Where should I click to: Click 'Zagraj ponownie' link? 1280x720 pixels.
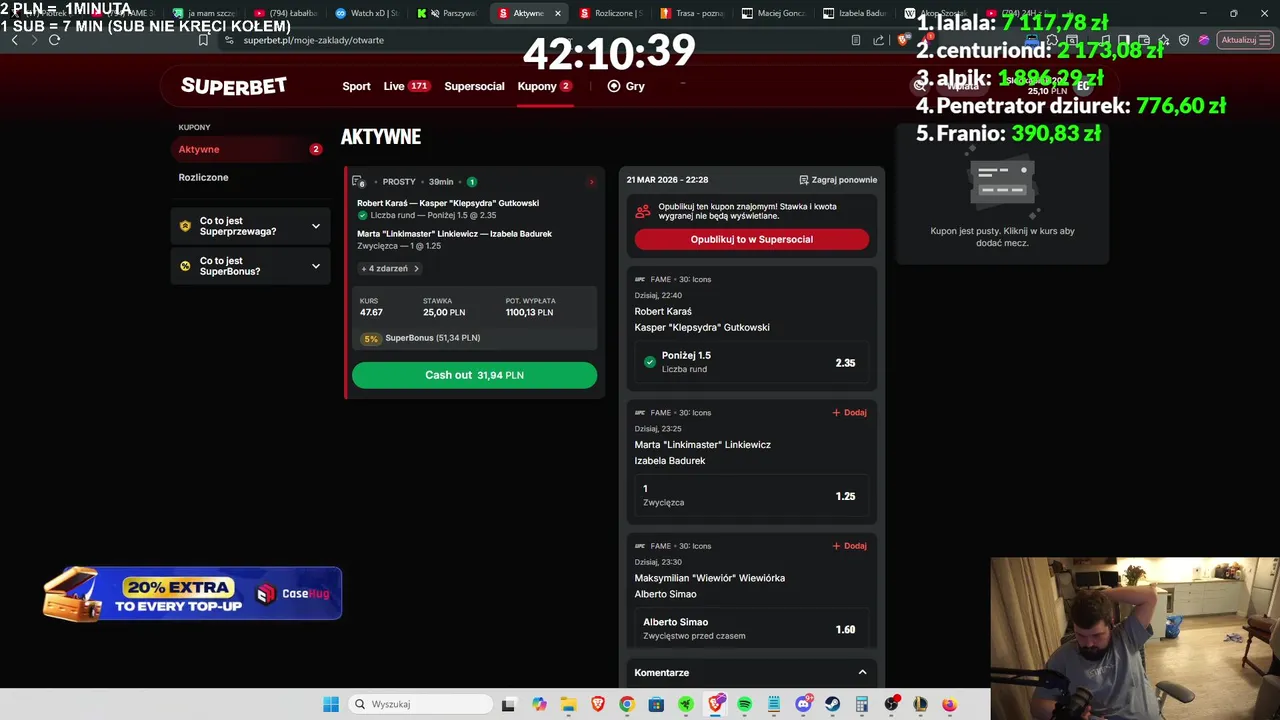click(838, 180)
